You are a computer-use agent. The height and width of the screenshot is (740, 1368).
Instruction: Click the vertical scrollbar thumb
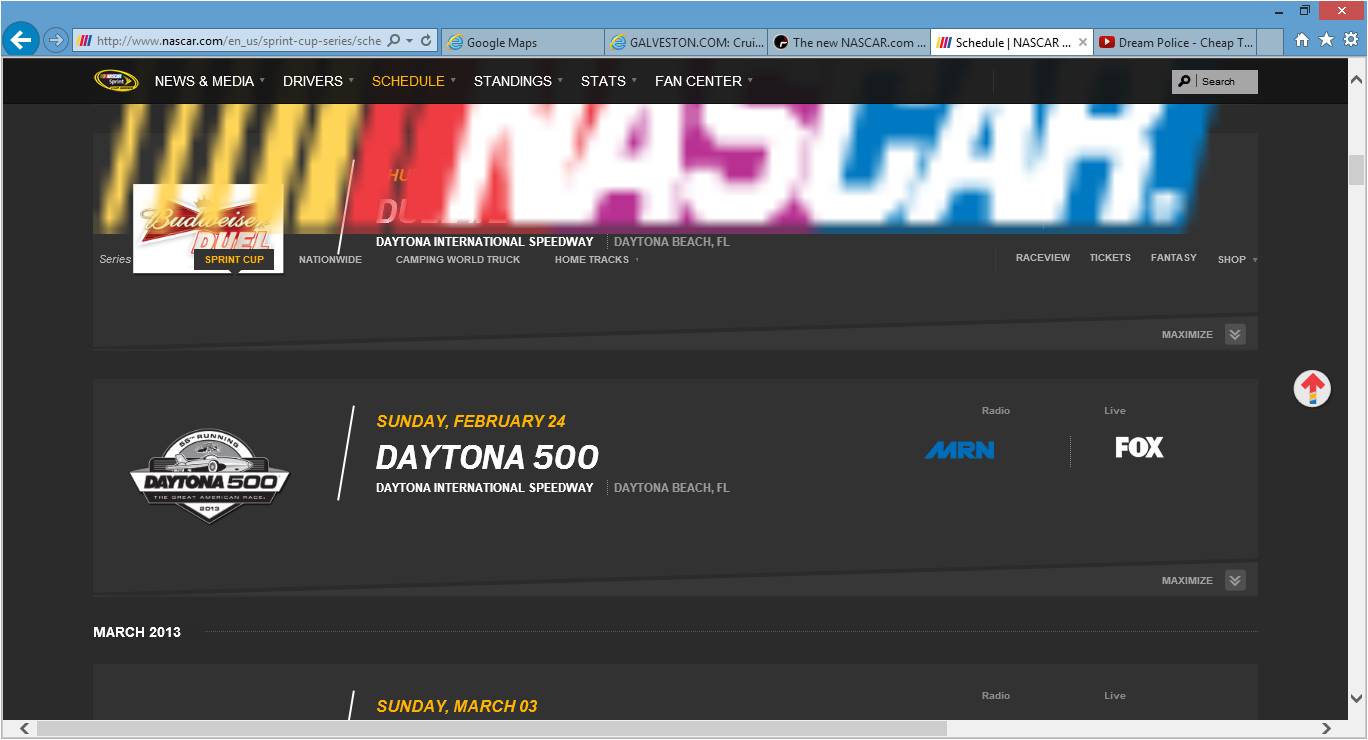[x=1356, y=170]
